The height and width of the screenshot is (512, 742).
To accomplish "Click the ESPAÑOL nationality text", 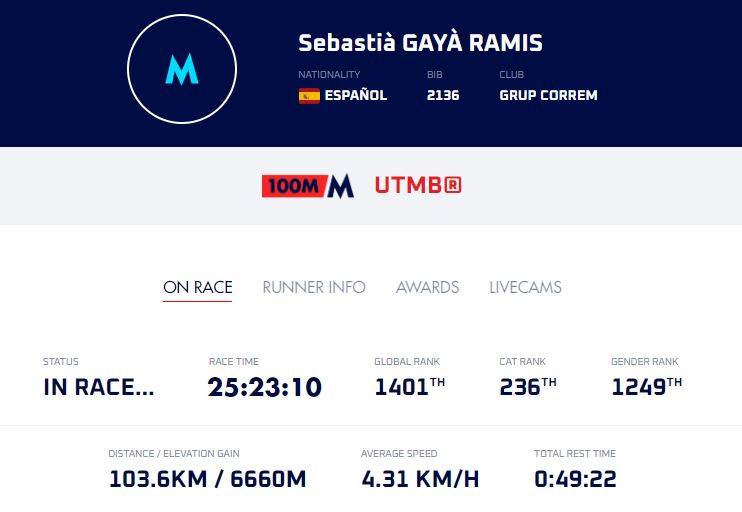I will tap(355, 96).
